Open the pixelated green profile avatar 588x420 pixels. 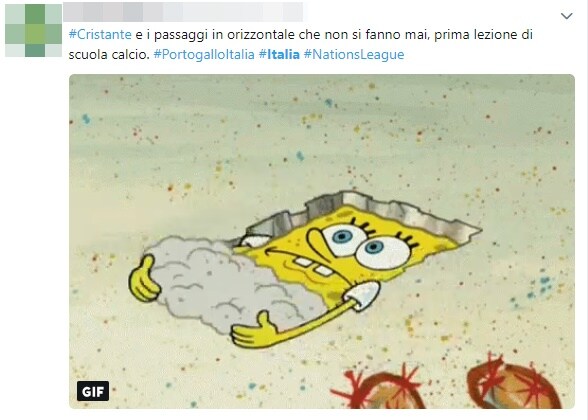pyautogui.click(x=33, y=31)
